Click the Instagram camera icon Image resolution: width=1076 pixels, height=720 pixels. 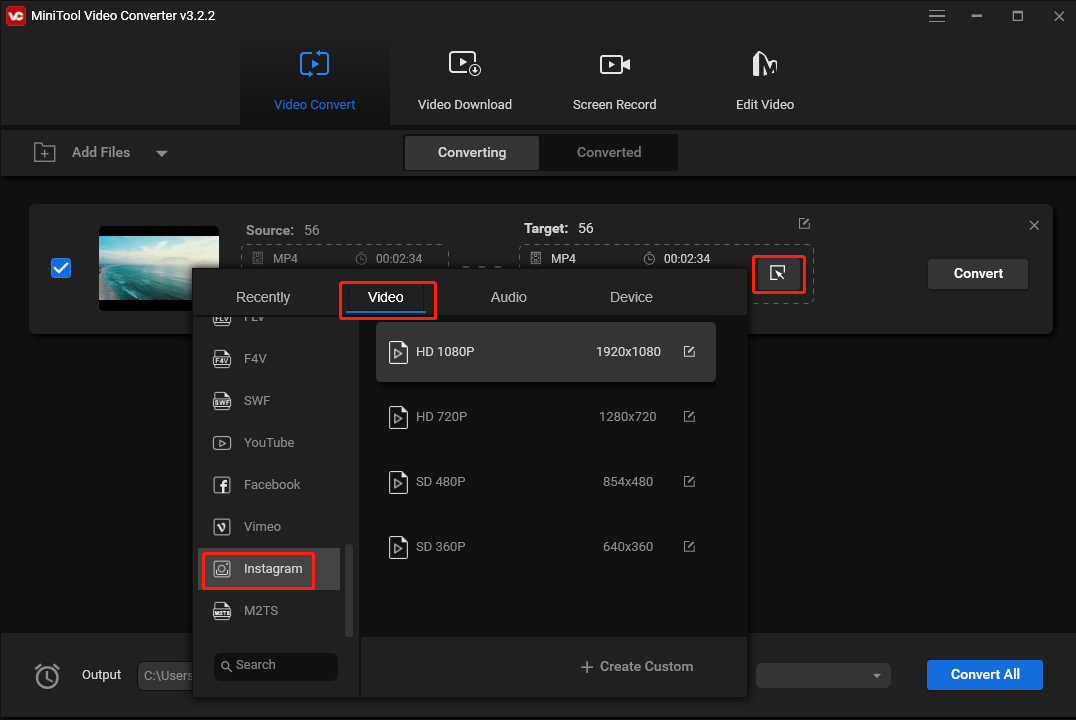coord(222,568)
